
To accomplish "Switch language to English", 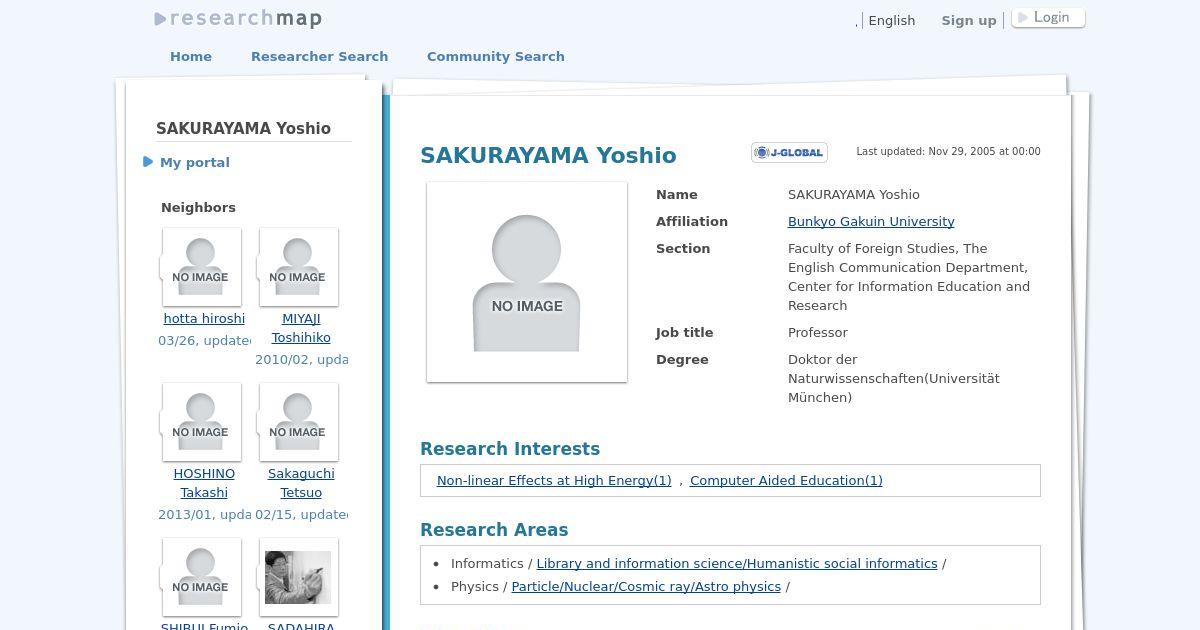I will 892,20.
